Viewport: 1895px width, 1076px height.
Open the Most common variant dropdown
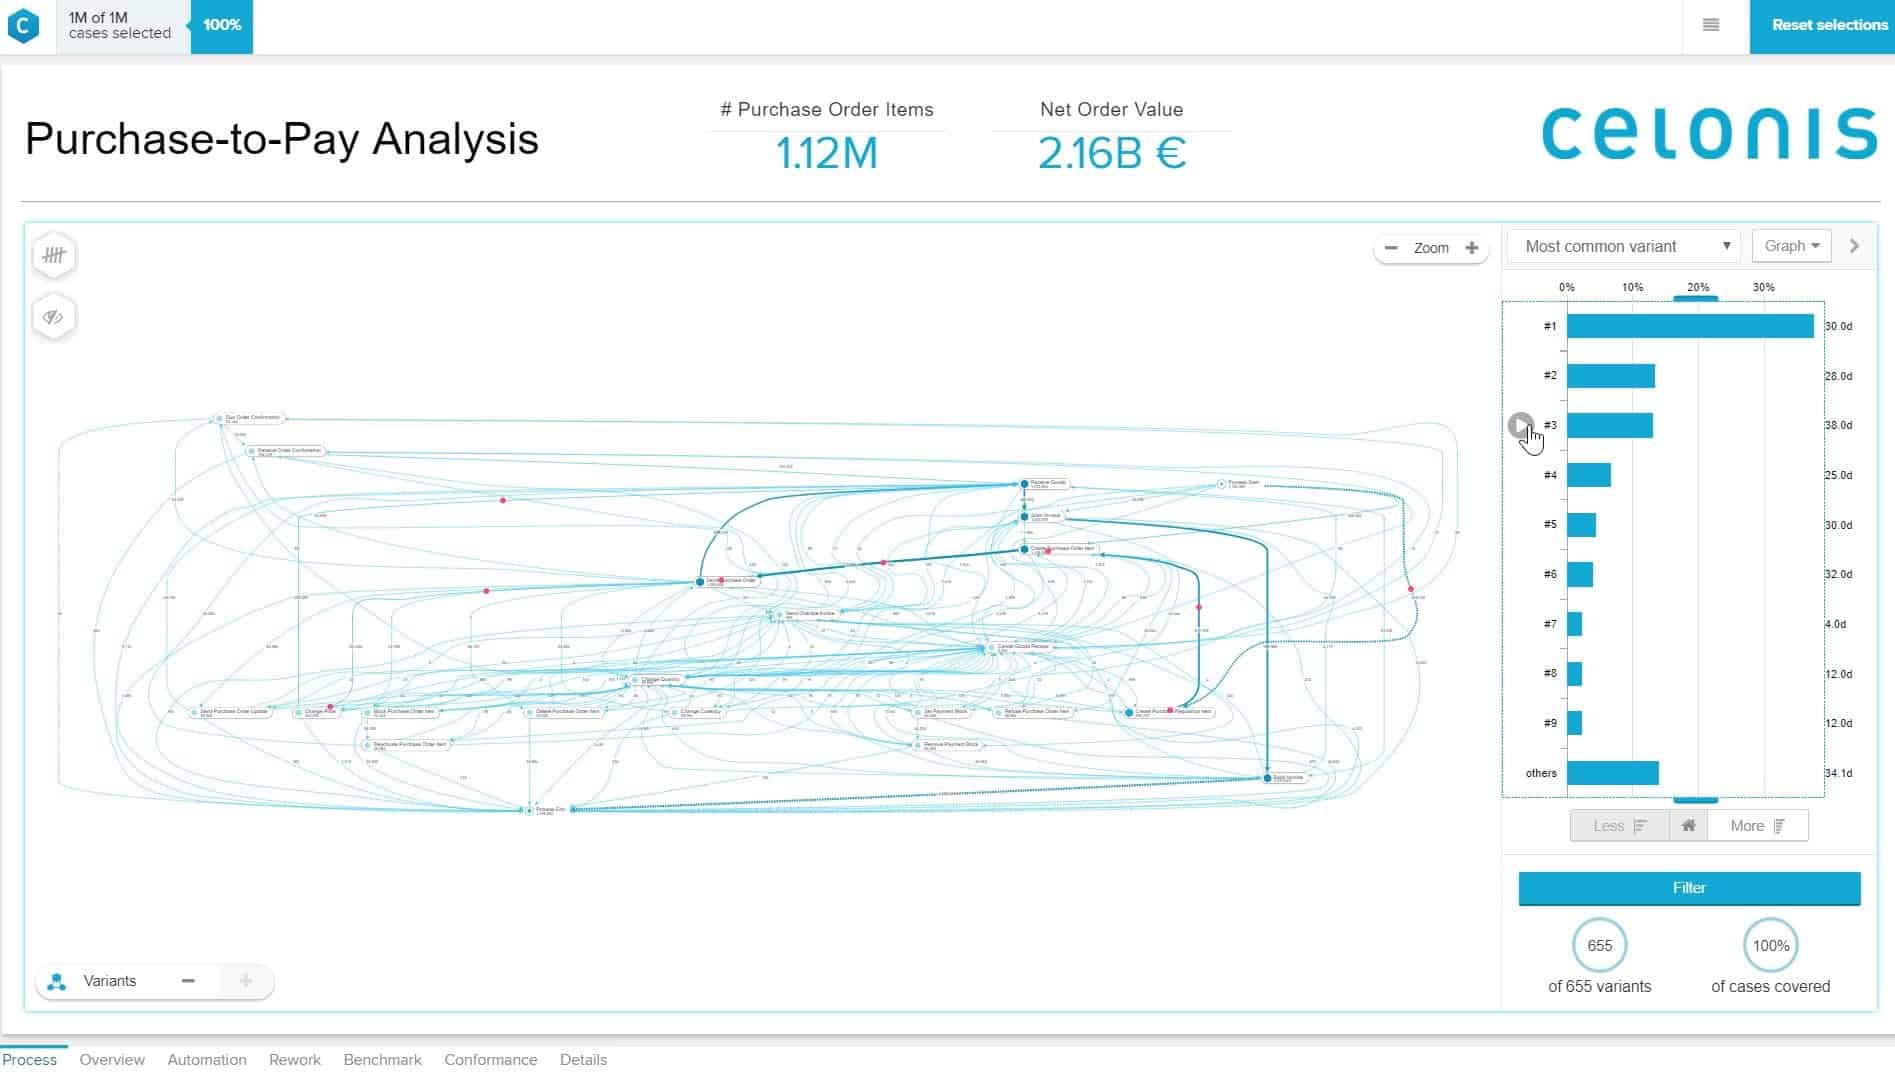1624,246
